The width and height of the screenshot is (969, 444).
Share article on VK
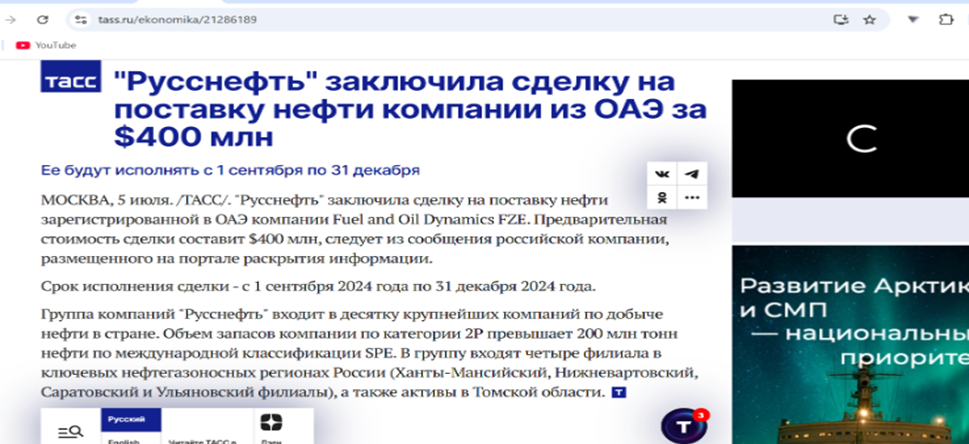pos(662,173)
